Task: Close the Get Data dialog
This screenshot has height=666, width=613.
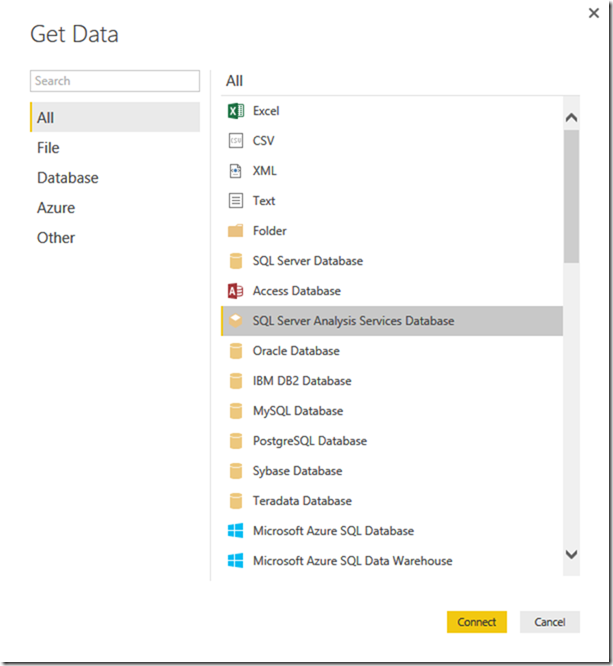Action: [x=594, y=13]
